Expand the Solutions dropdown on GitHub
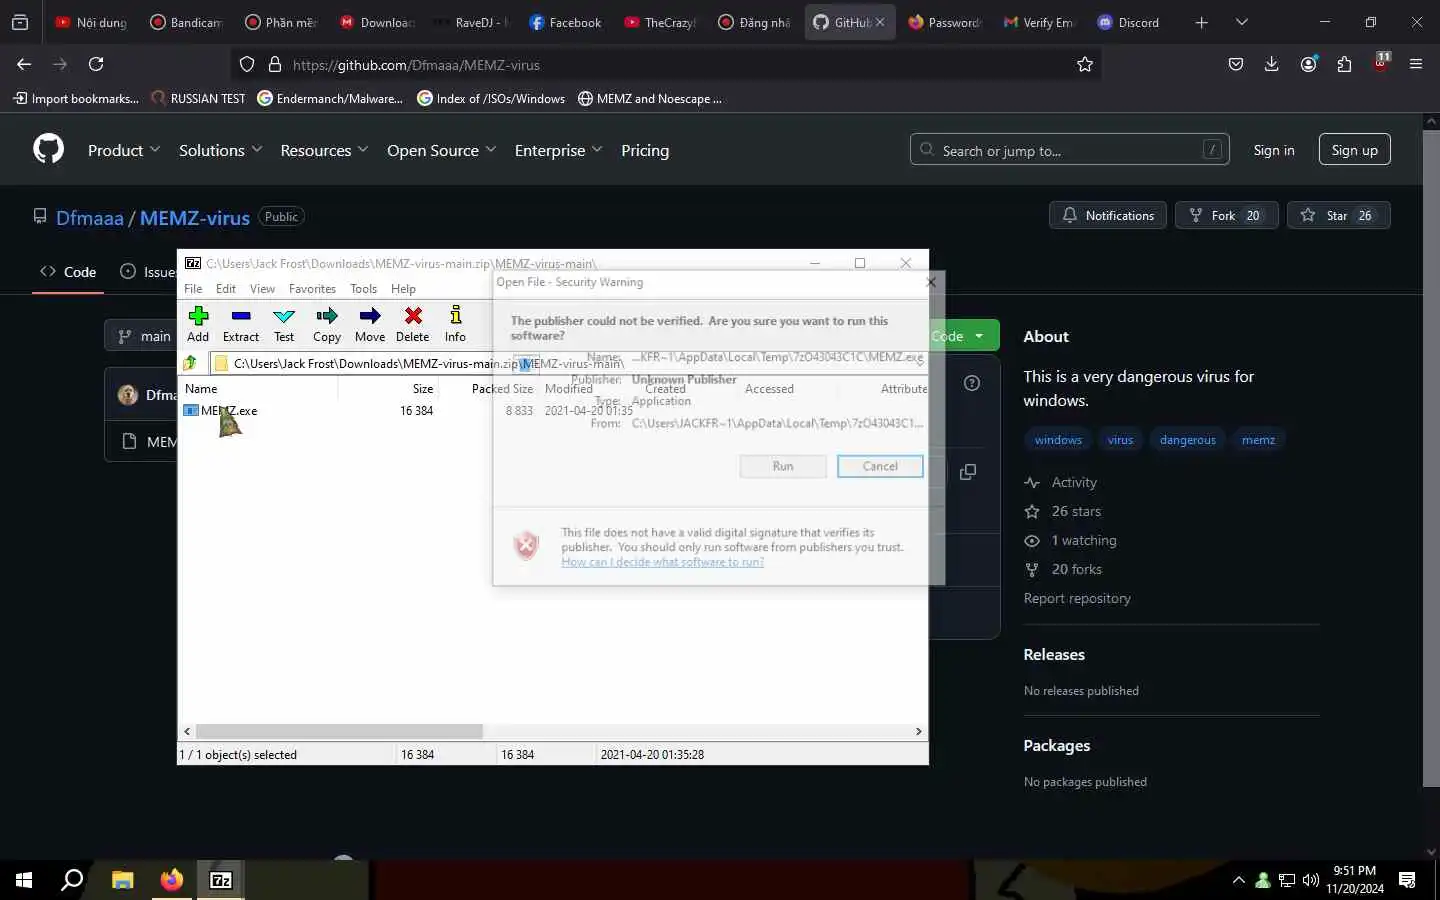 [x=221, y=150]
